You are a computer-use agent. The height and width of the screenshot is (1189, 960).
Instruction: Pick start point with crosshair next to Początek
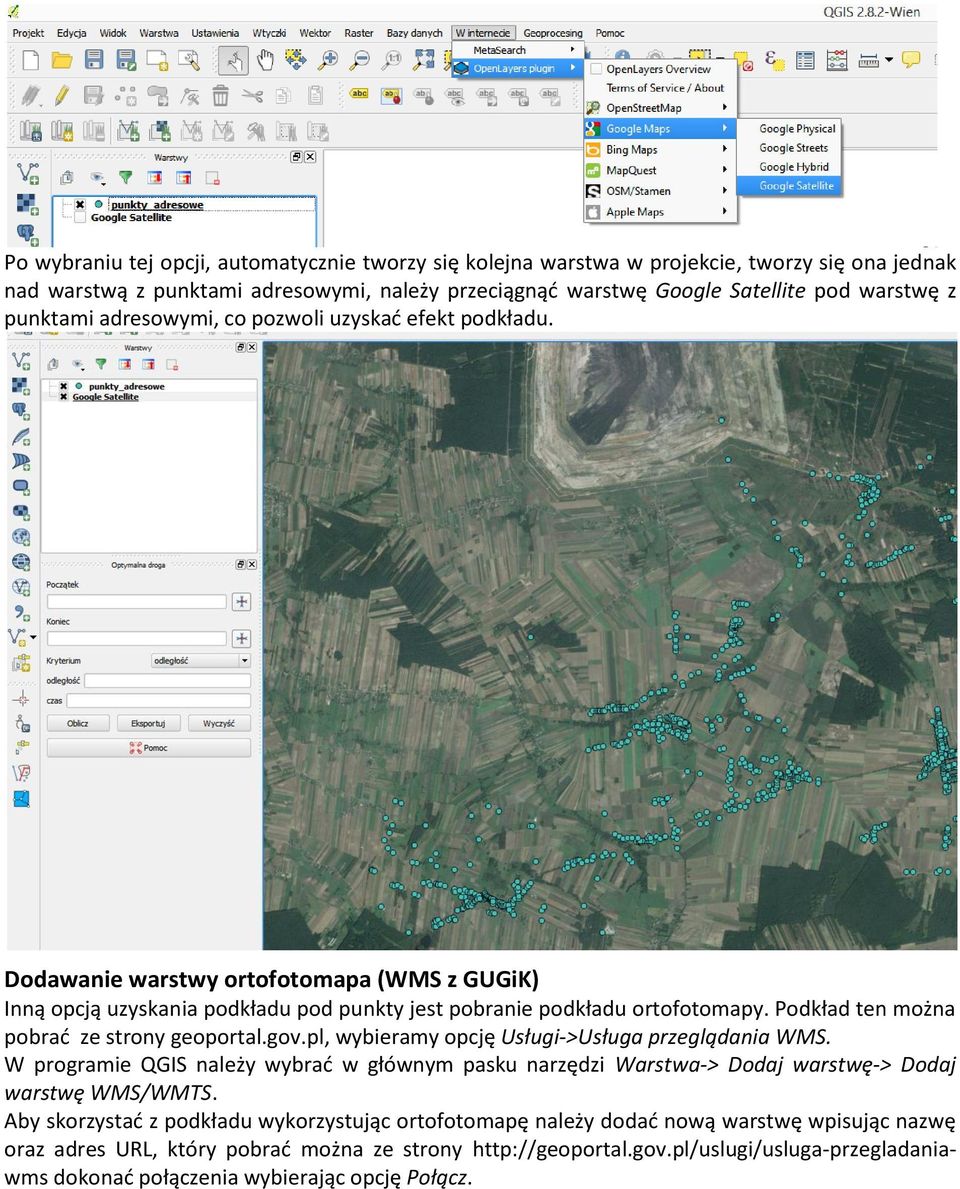[241, 602]
